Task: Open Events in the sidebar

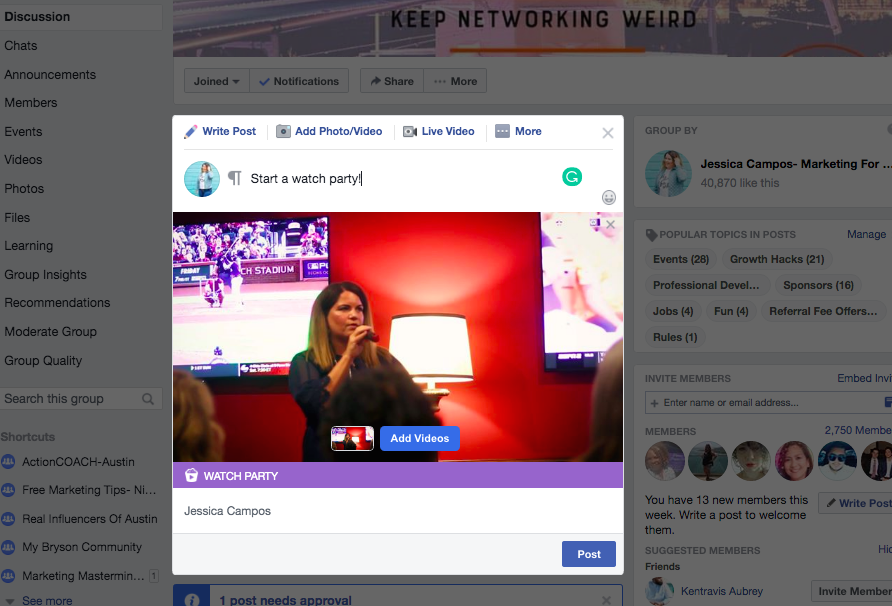Action: [23, 131]
